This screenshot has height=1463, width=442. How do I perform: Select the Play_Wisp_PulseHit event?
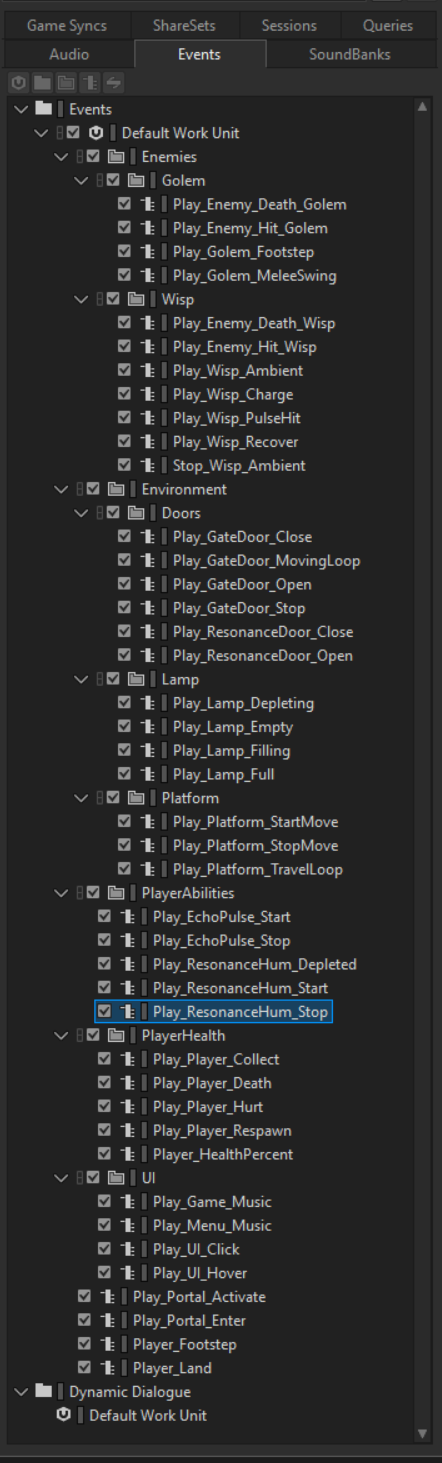point(237,418)
